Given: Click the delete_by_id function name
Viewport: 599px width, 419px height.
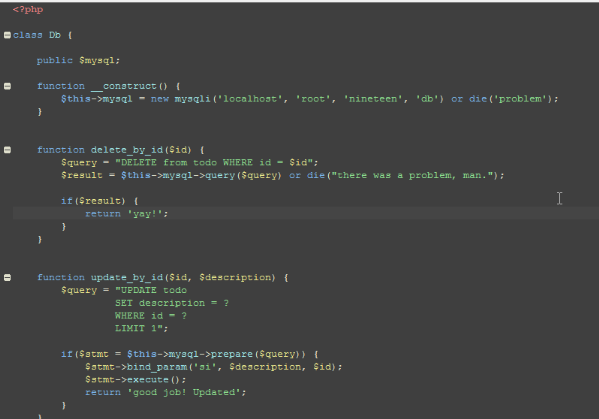Looking at the screenshot, I should click(127, 150).
